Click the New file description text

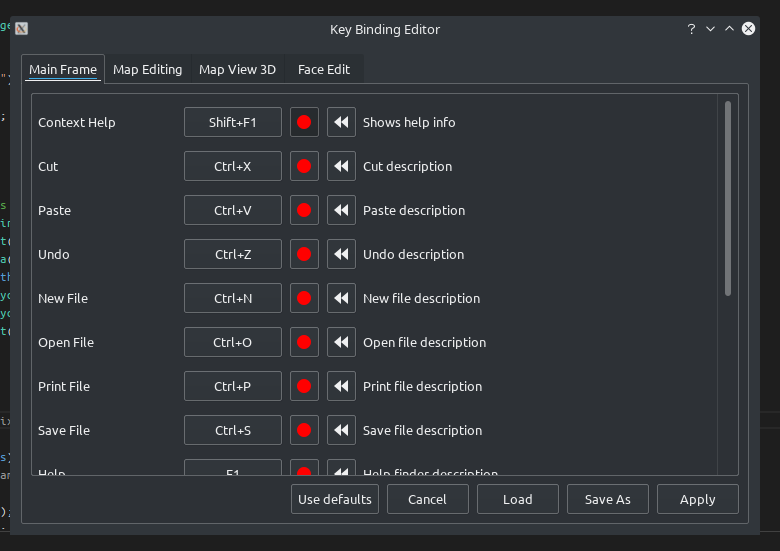[421, 298]
